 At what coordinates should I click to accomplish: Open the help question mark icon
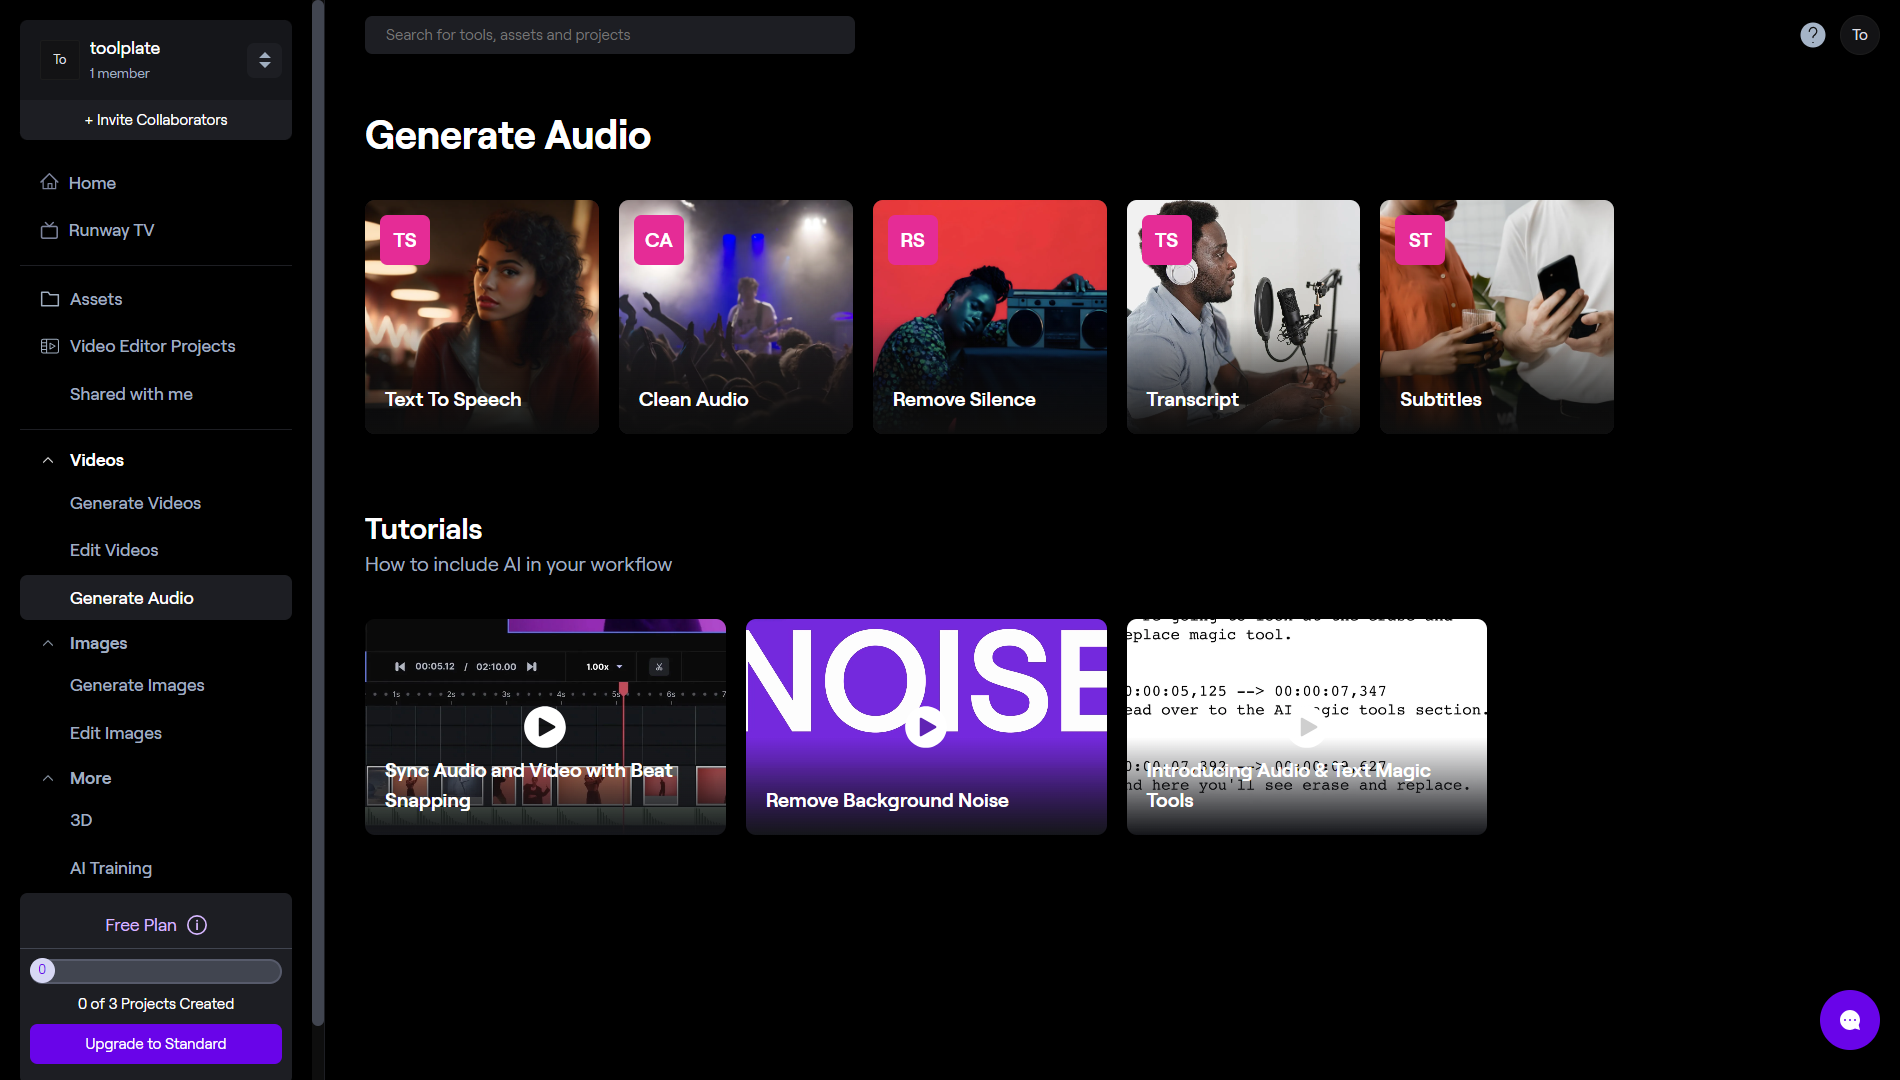[x=1812, y=35]
